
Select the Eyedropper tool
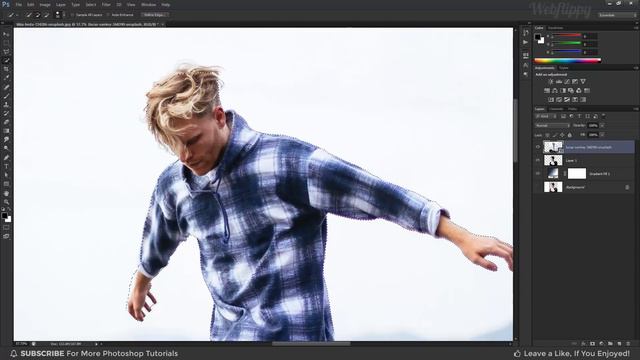click(6, 78)
